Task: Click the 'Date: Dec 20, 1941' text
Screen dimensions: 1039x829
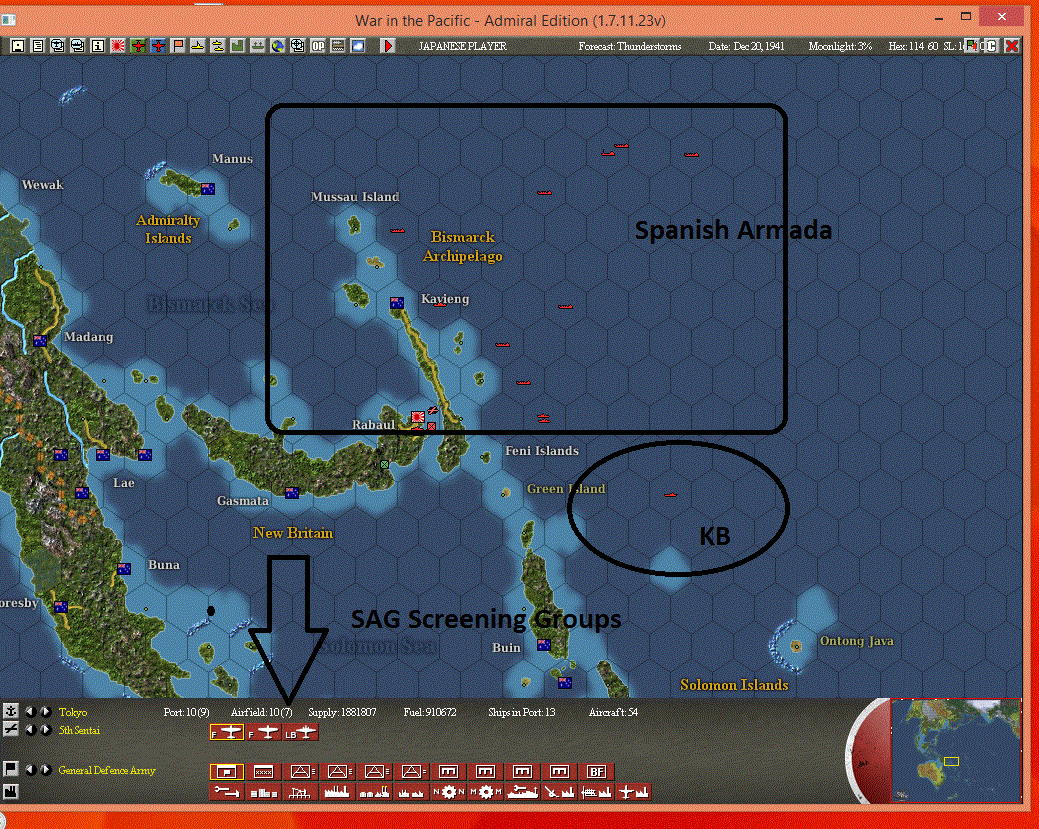Action: (746, 46)
